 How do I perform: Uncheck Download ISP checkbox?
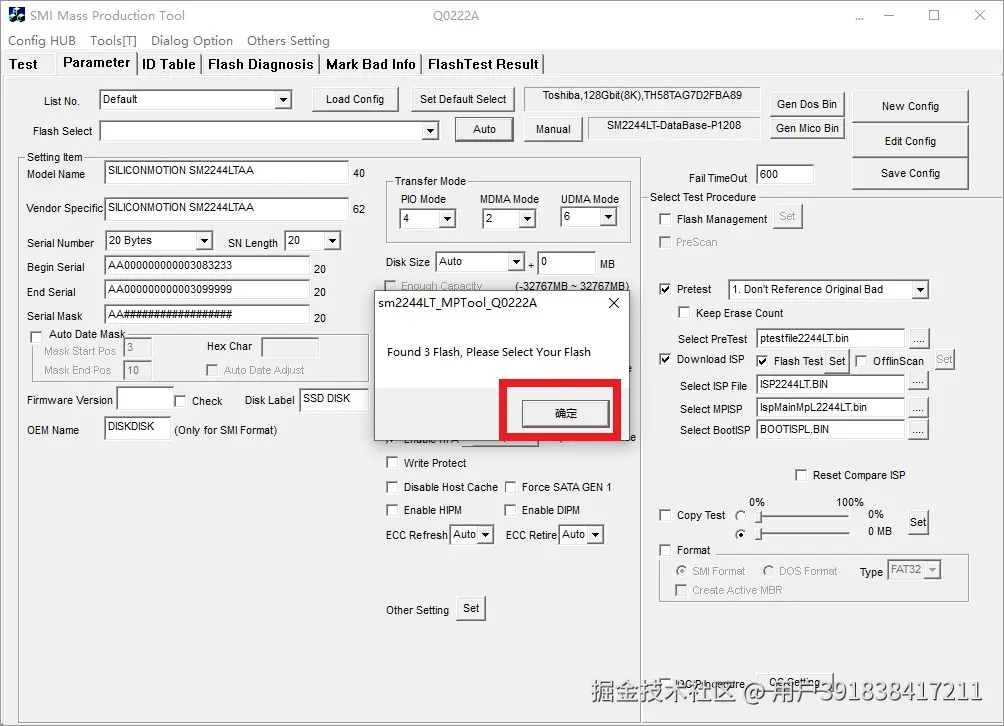[665, 359]
